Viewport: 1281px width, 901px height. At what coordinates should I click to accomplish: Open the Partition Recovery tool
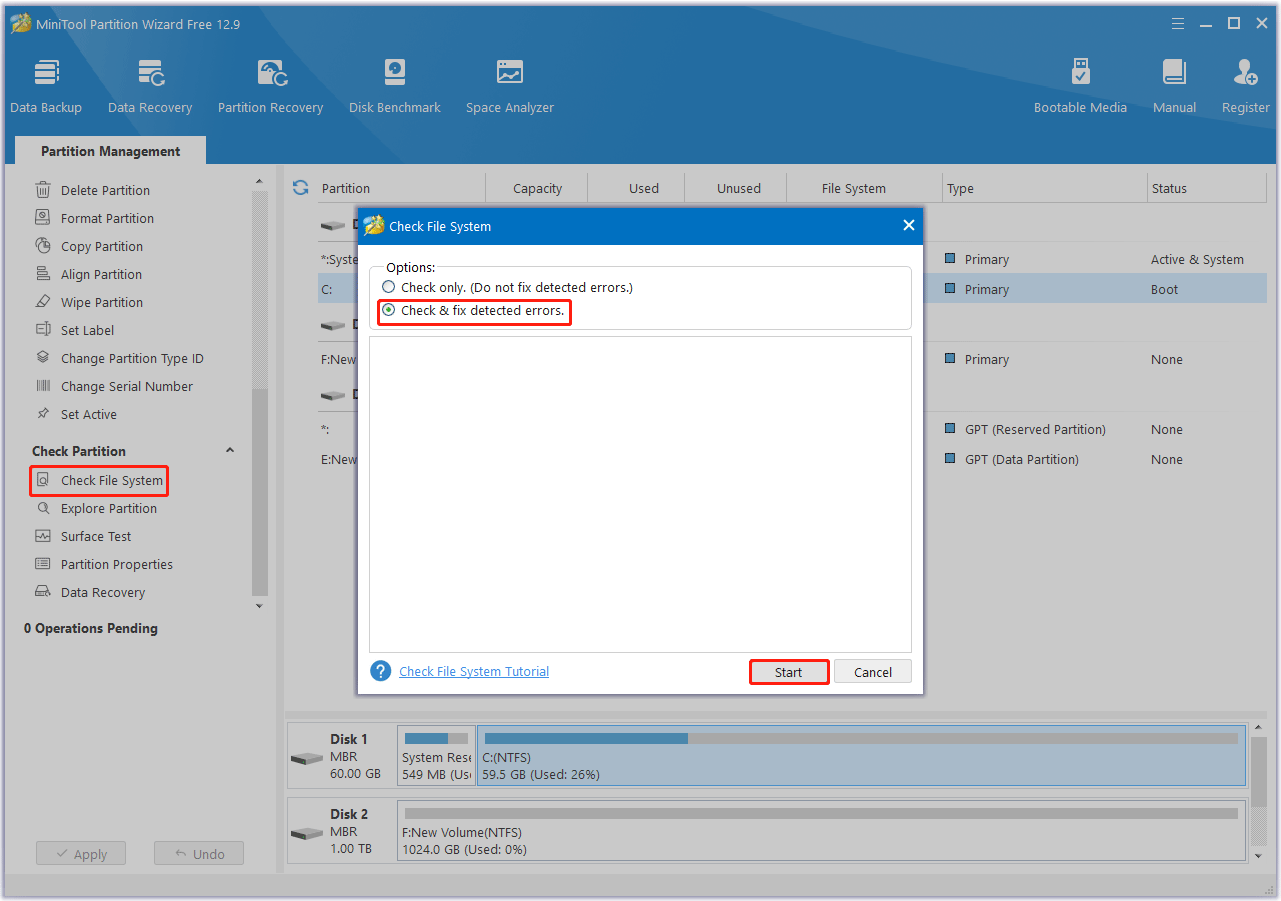click(270, 86)
